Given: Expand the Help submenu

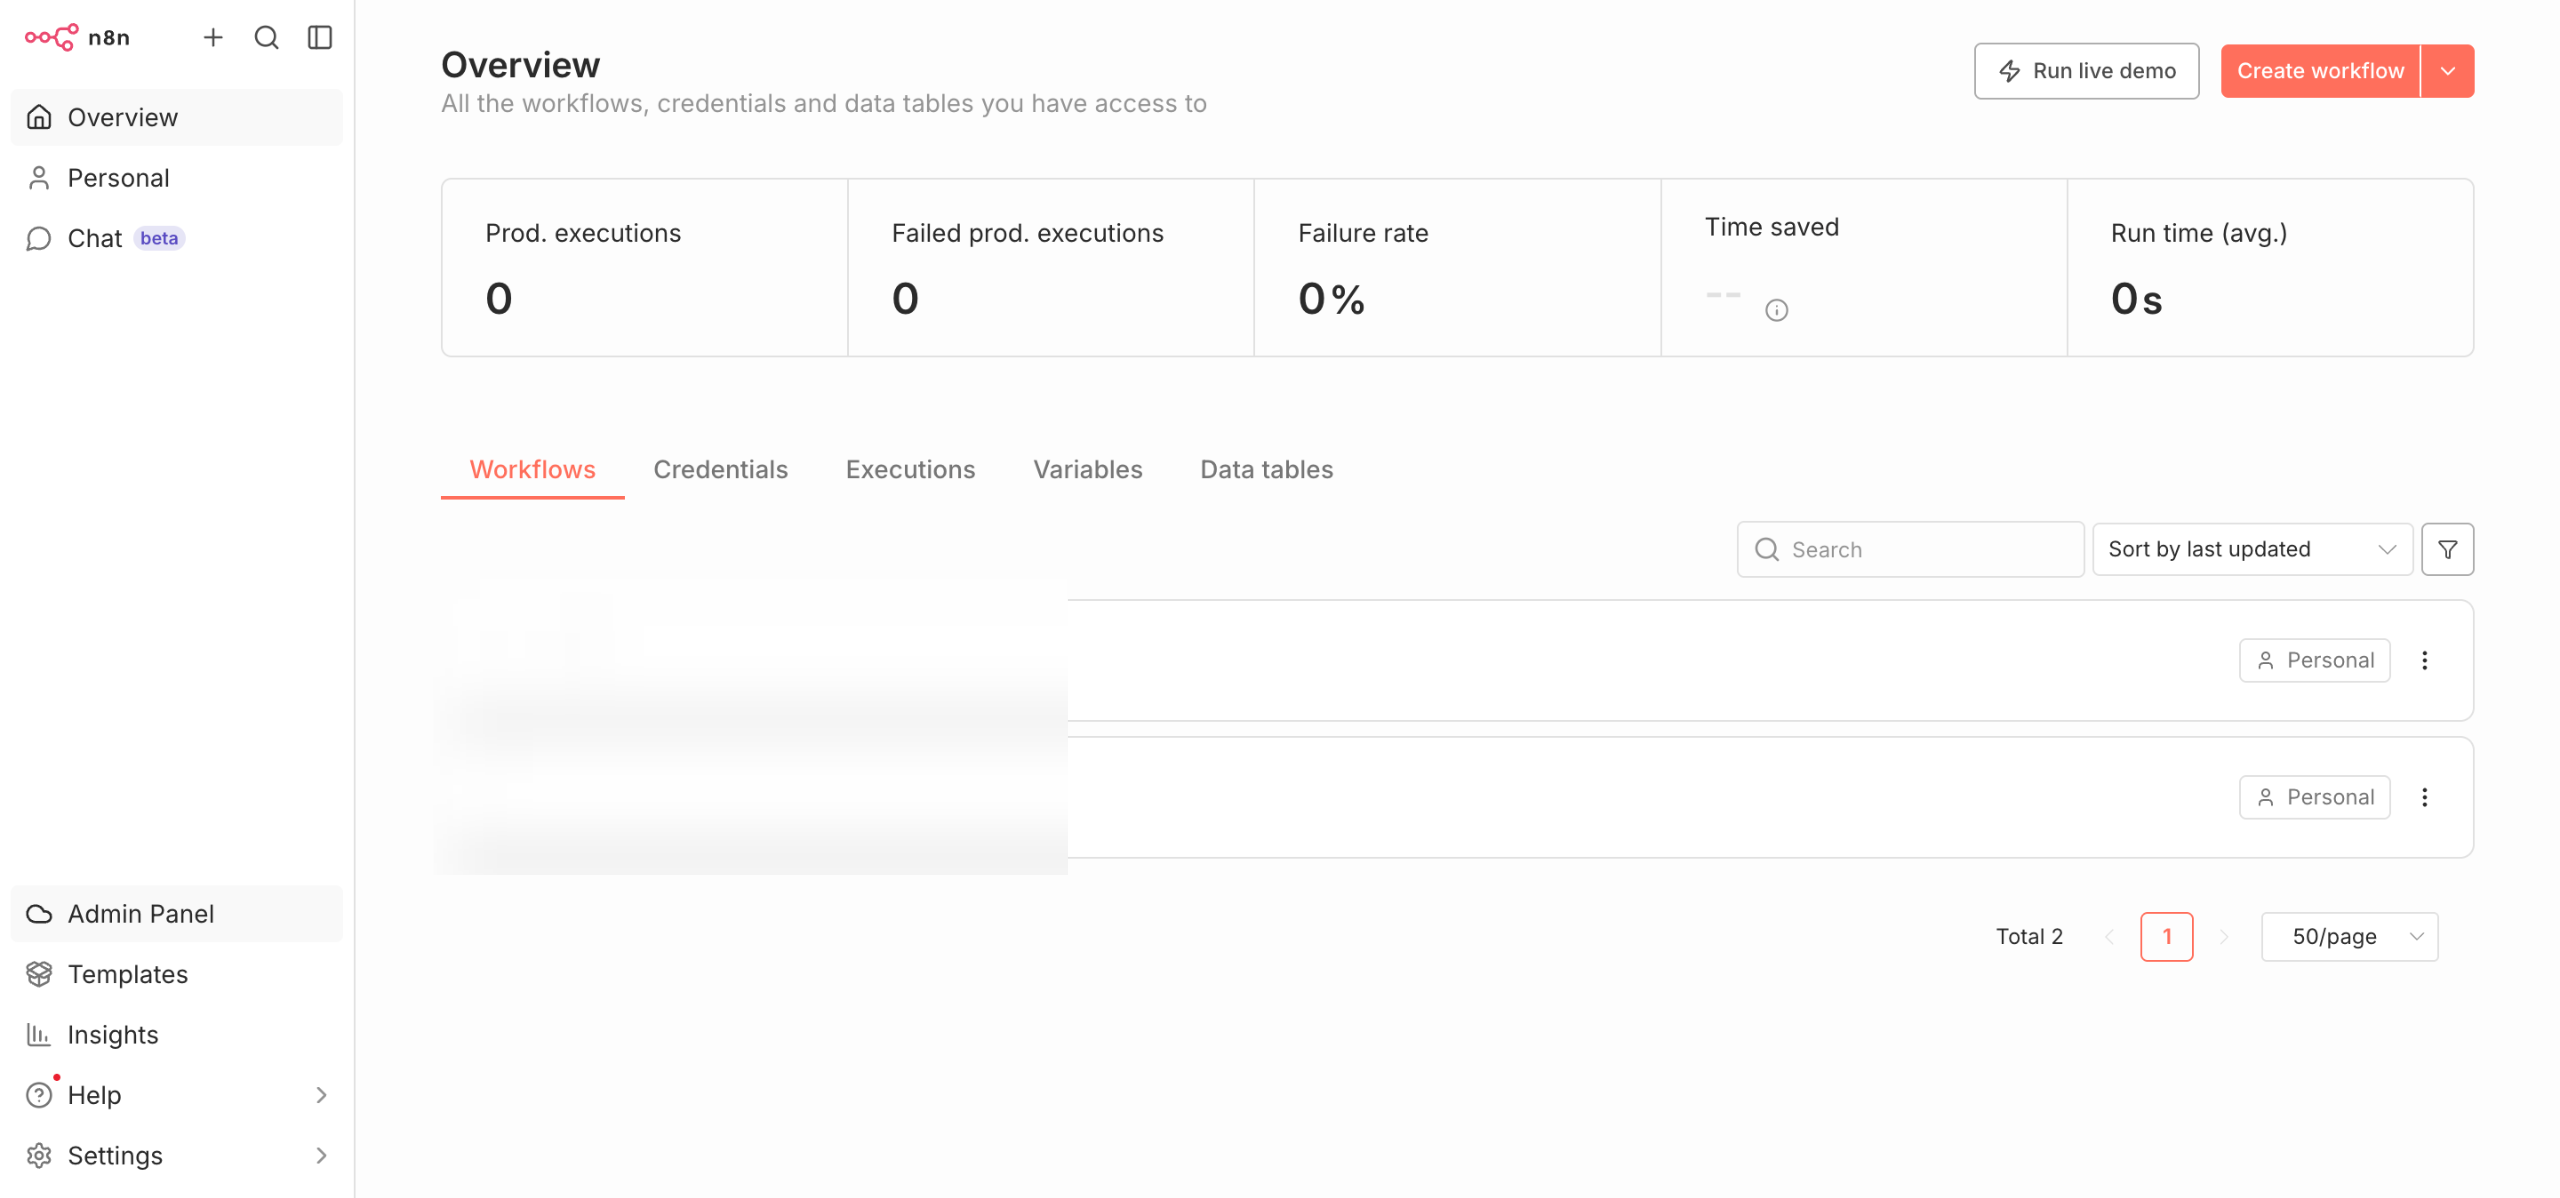Looking at the screenshot, I should (x=321, y=1095).
